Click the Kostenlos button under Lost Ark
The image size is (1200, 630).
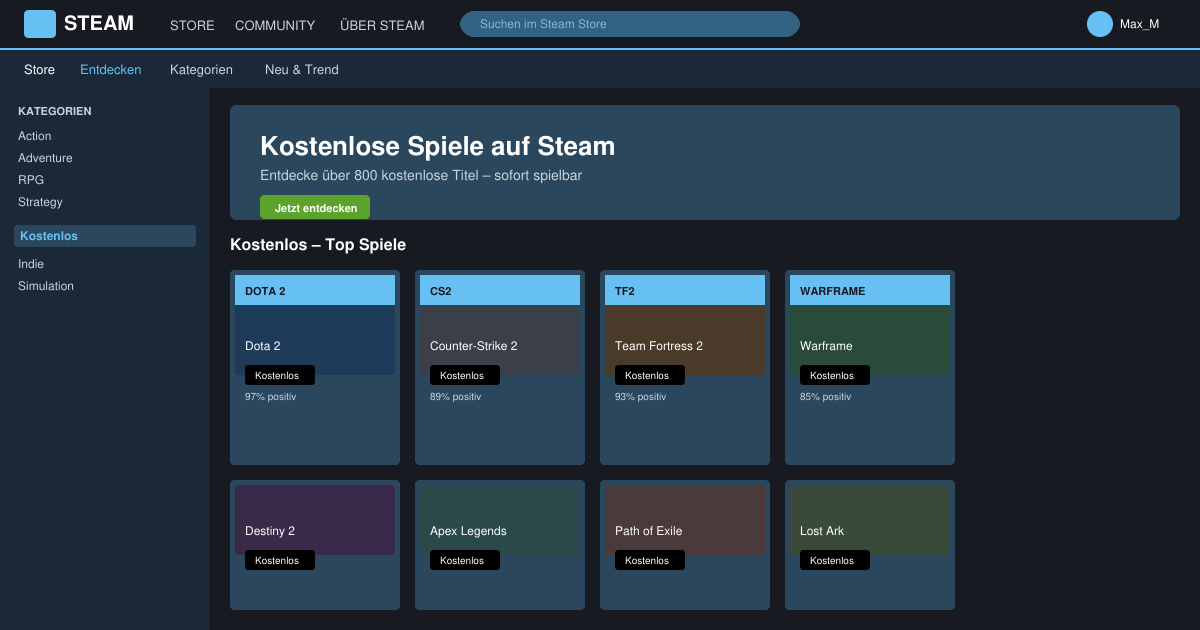(x=835, y=560)
